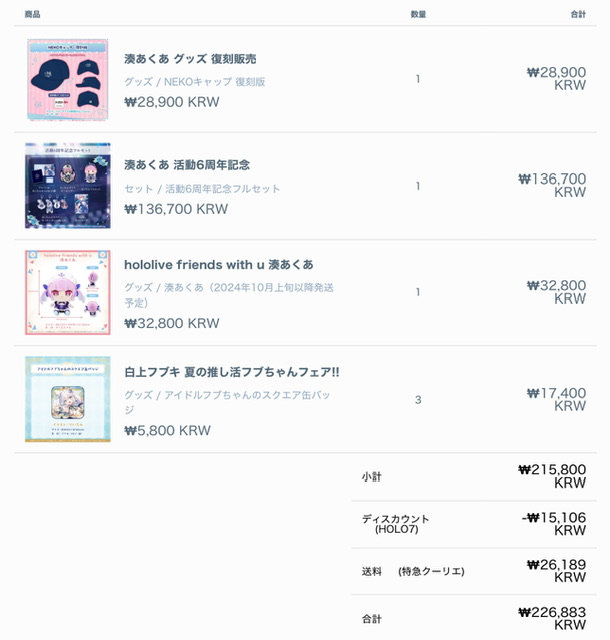
Task: Click the 白上フブキ 夏の推し活フブちゃんフェア!! title
Action: (232, 372)
